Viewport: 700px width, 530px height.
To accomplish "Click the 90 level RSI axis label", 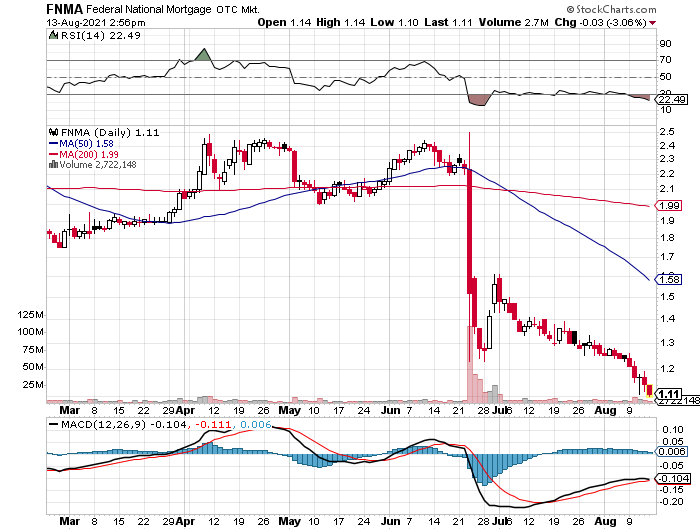I will click(665, 43).
